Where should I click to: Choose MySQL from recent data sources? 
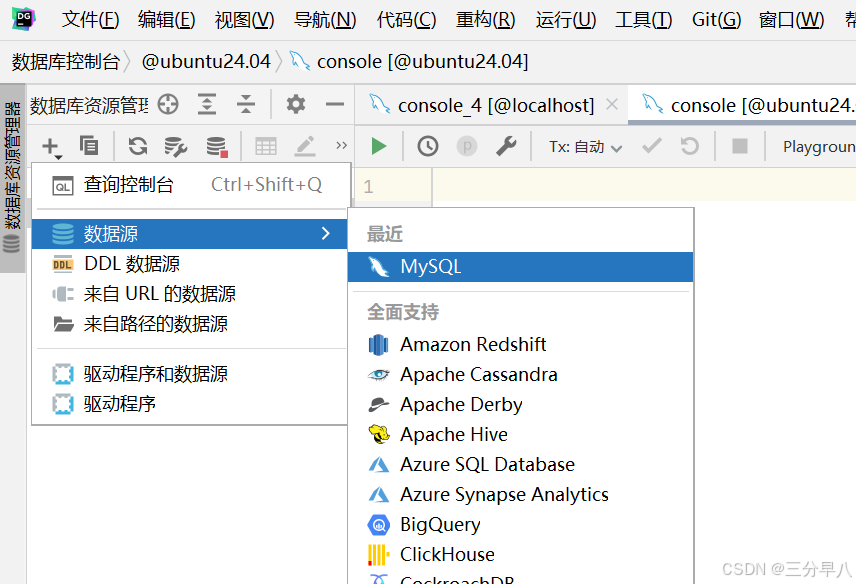(x=520, y=267)
